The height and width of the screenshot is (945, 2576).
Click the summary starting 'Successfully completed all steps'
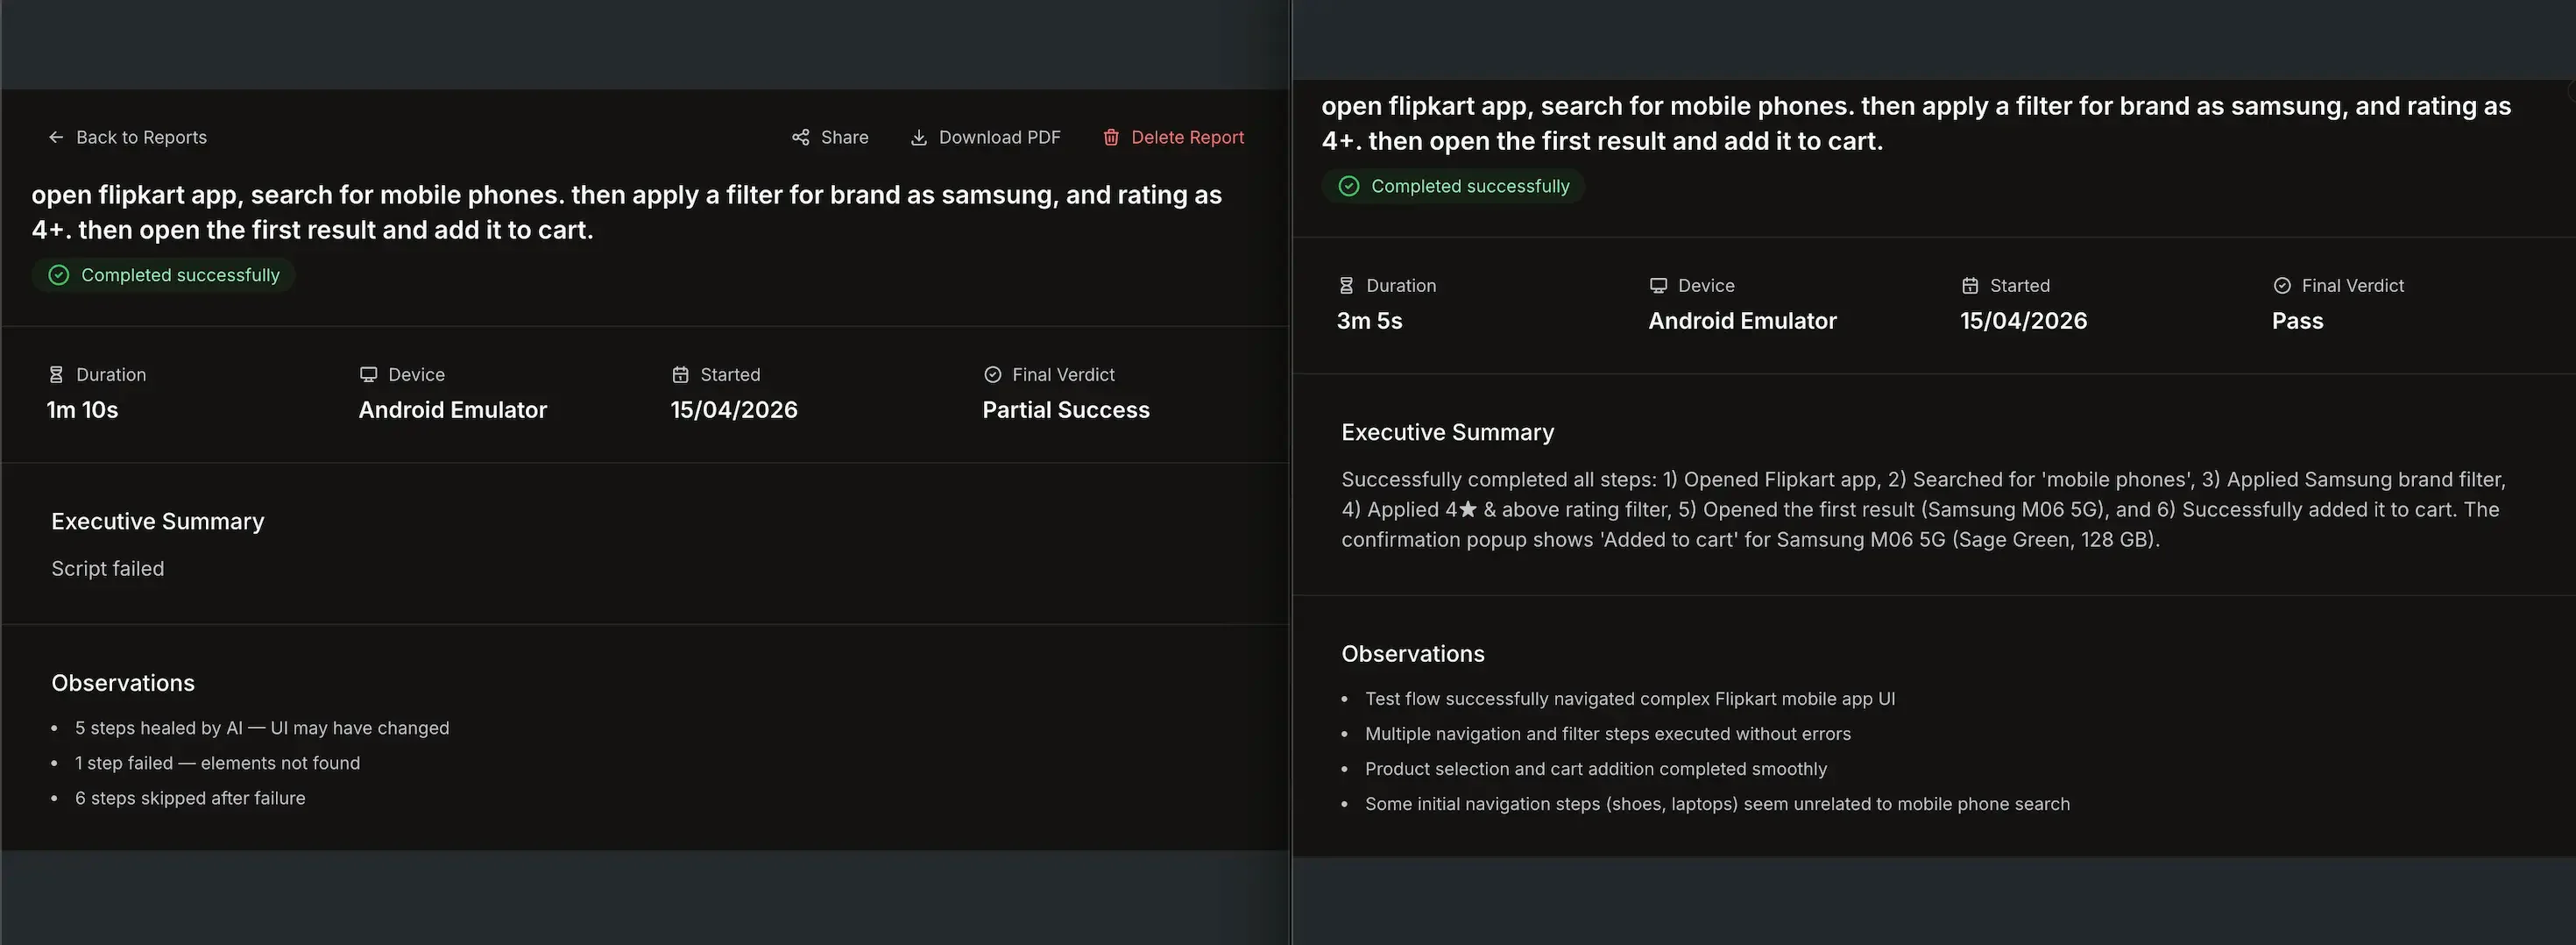tap(1924, 510)
